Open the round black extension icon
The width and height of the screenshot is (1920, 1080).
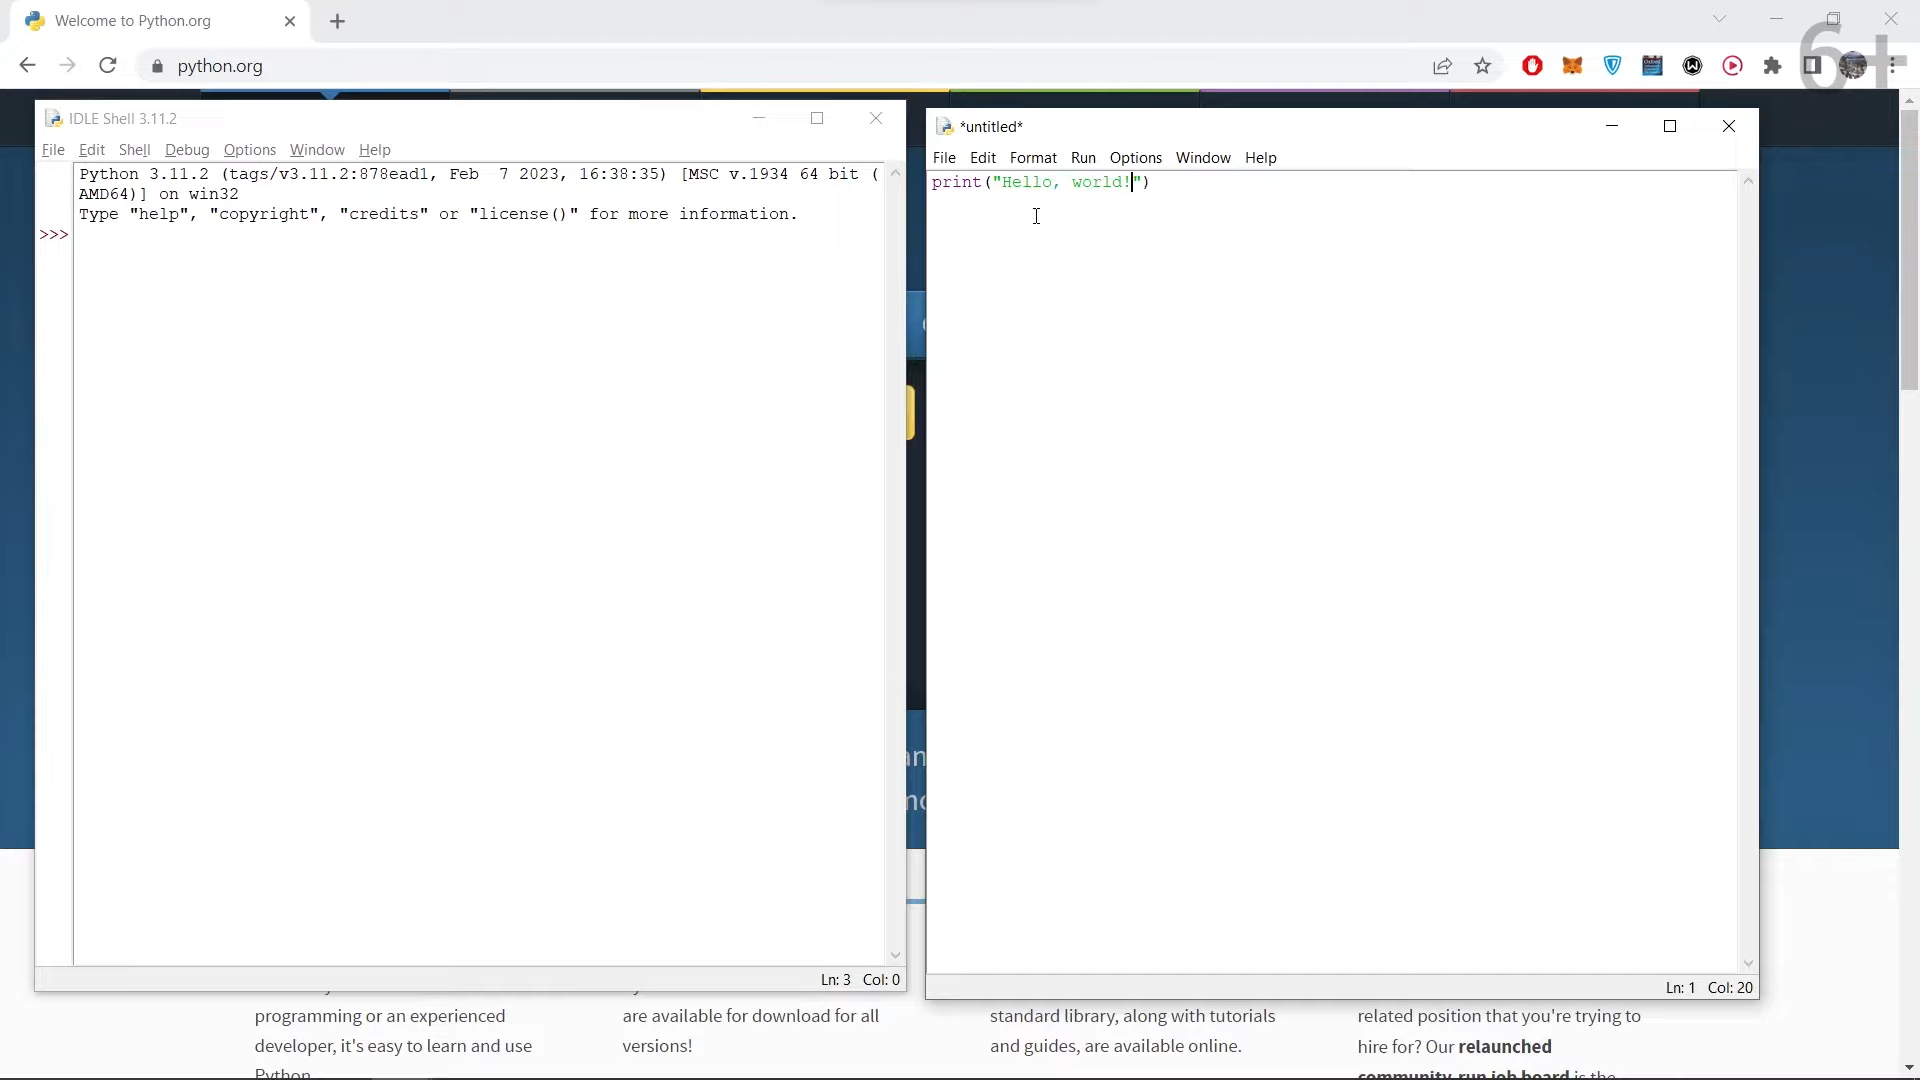click(1693, 66)
